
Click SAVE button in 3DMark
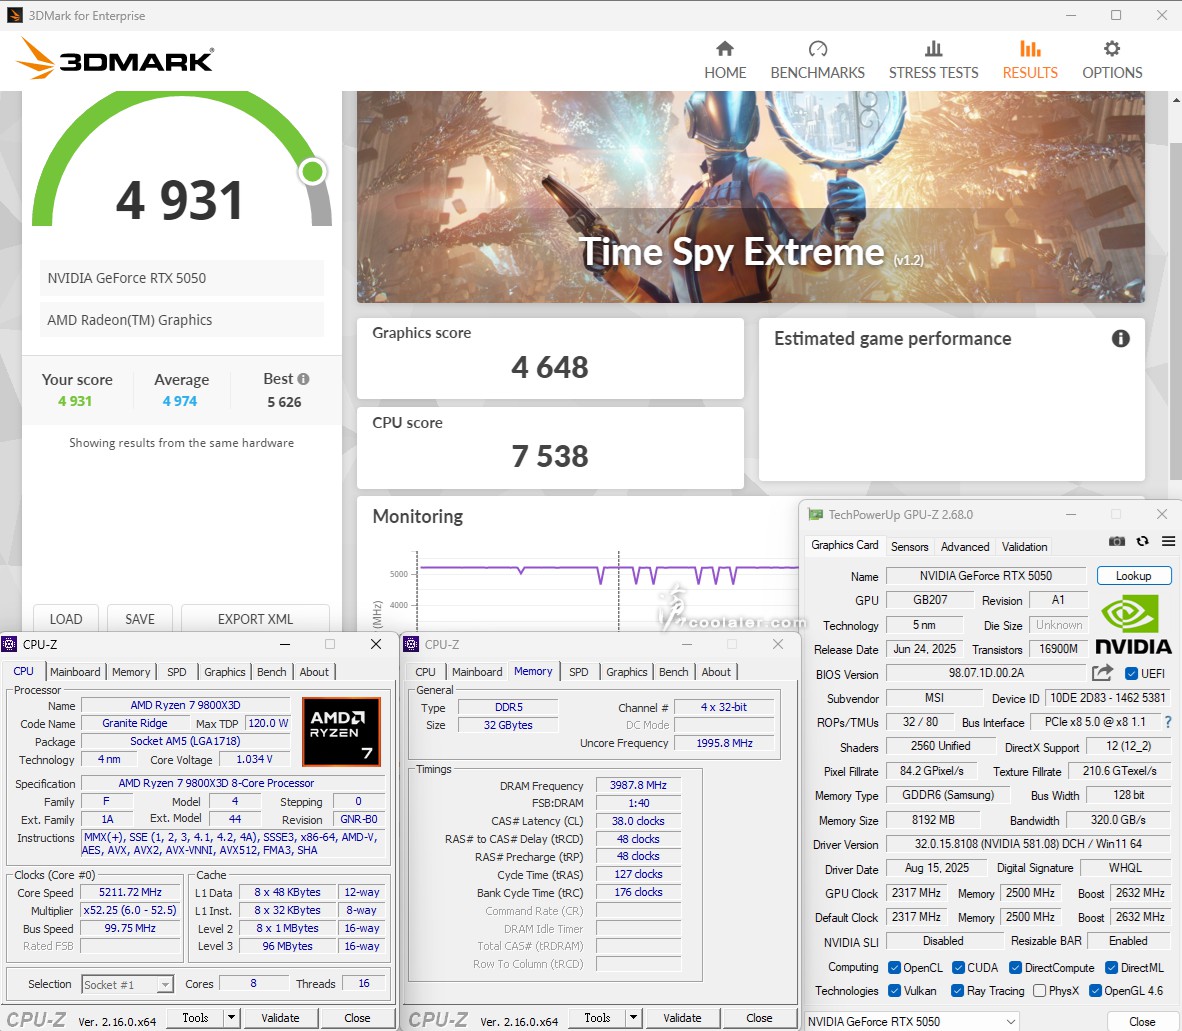coord(139,619)
